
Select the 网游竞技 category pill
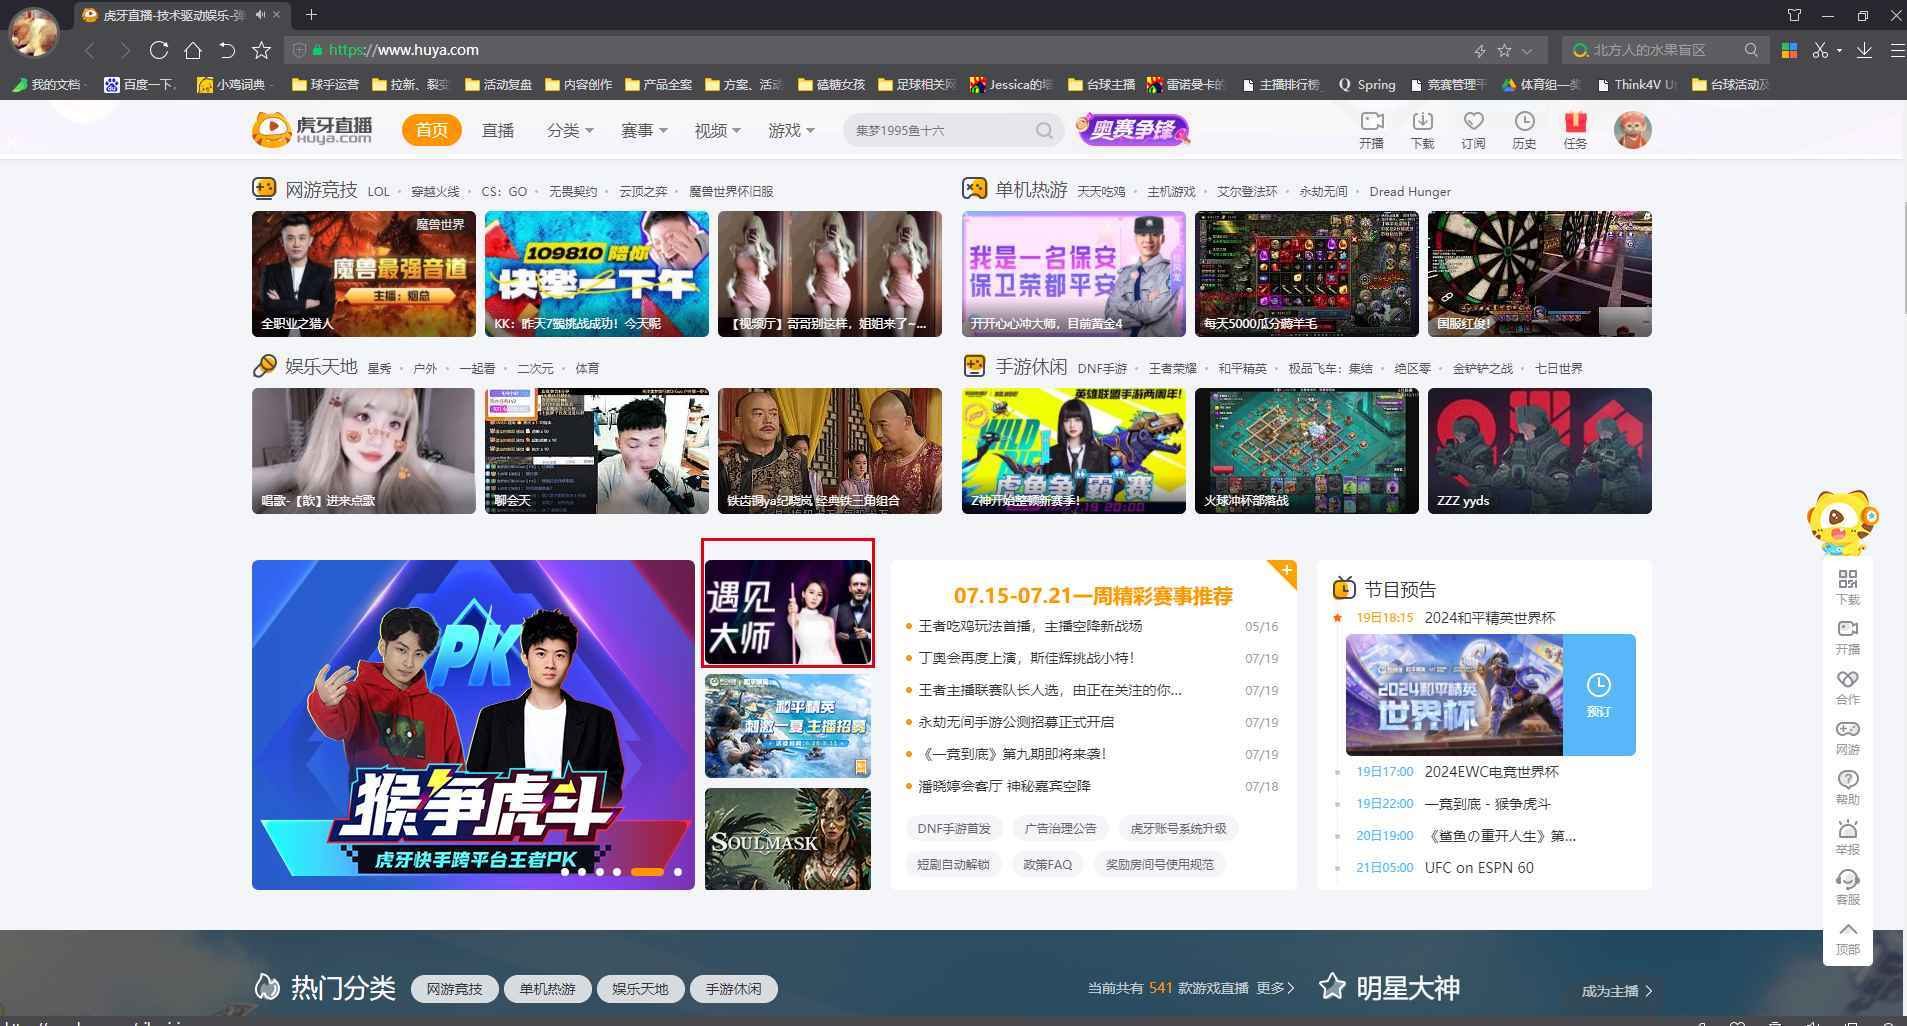[x=454, y=989]
